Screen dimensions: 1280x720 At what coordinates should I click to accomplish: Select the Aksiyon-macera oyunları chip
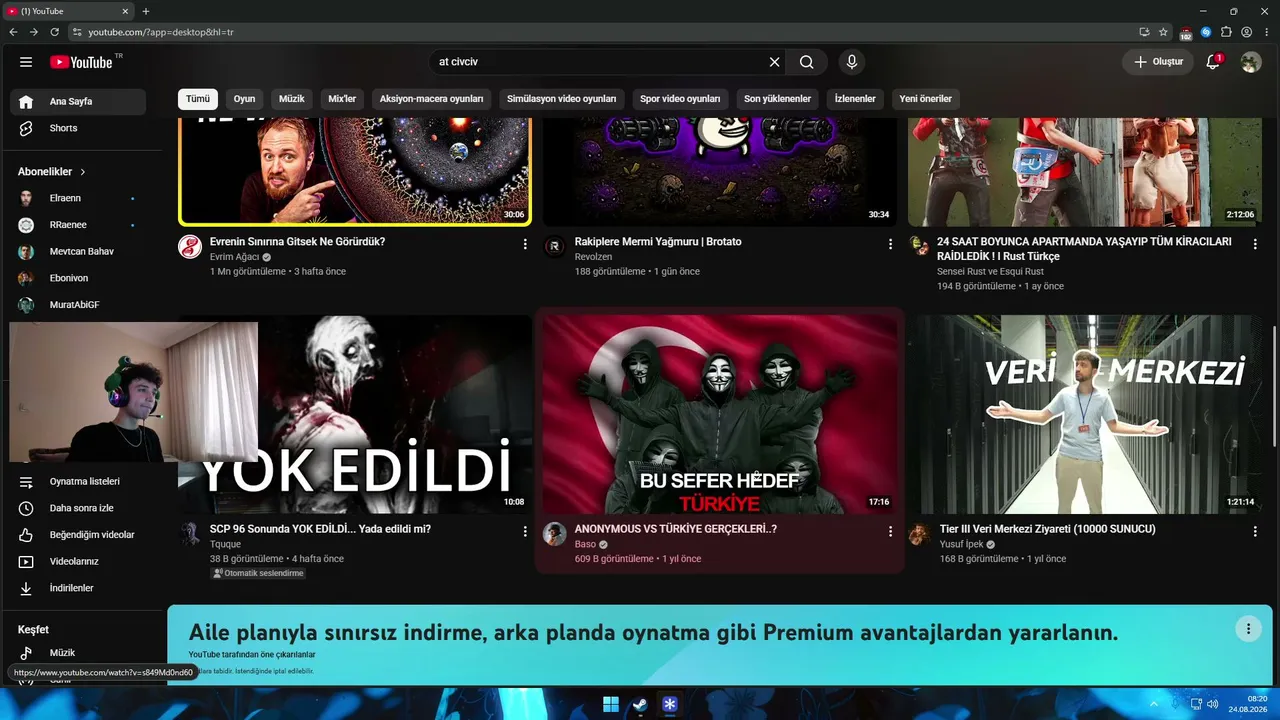click(432, 99)
